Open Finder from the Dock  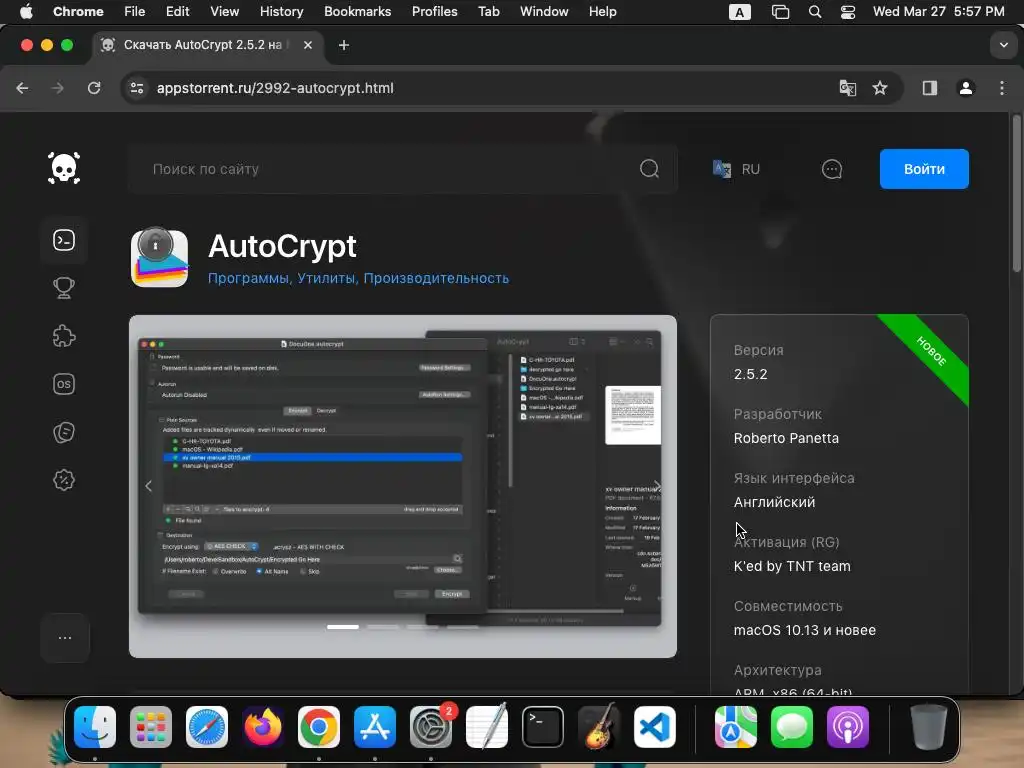coord(95,727)
